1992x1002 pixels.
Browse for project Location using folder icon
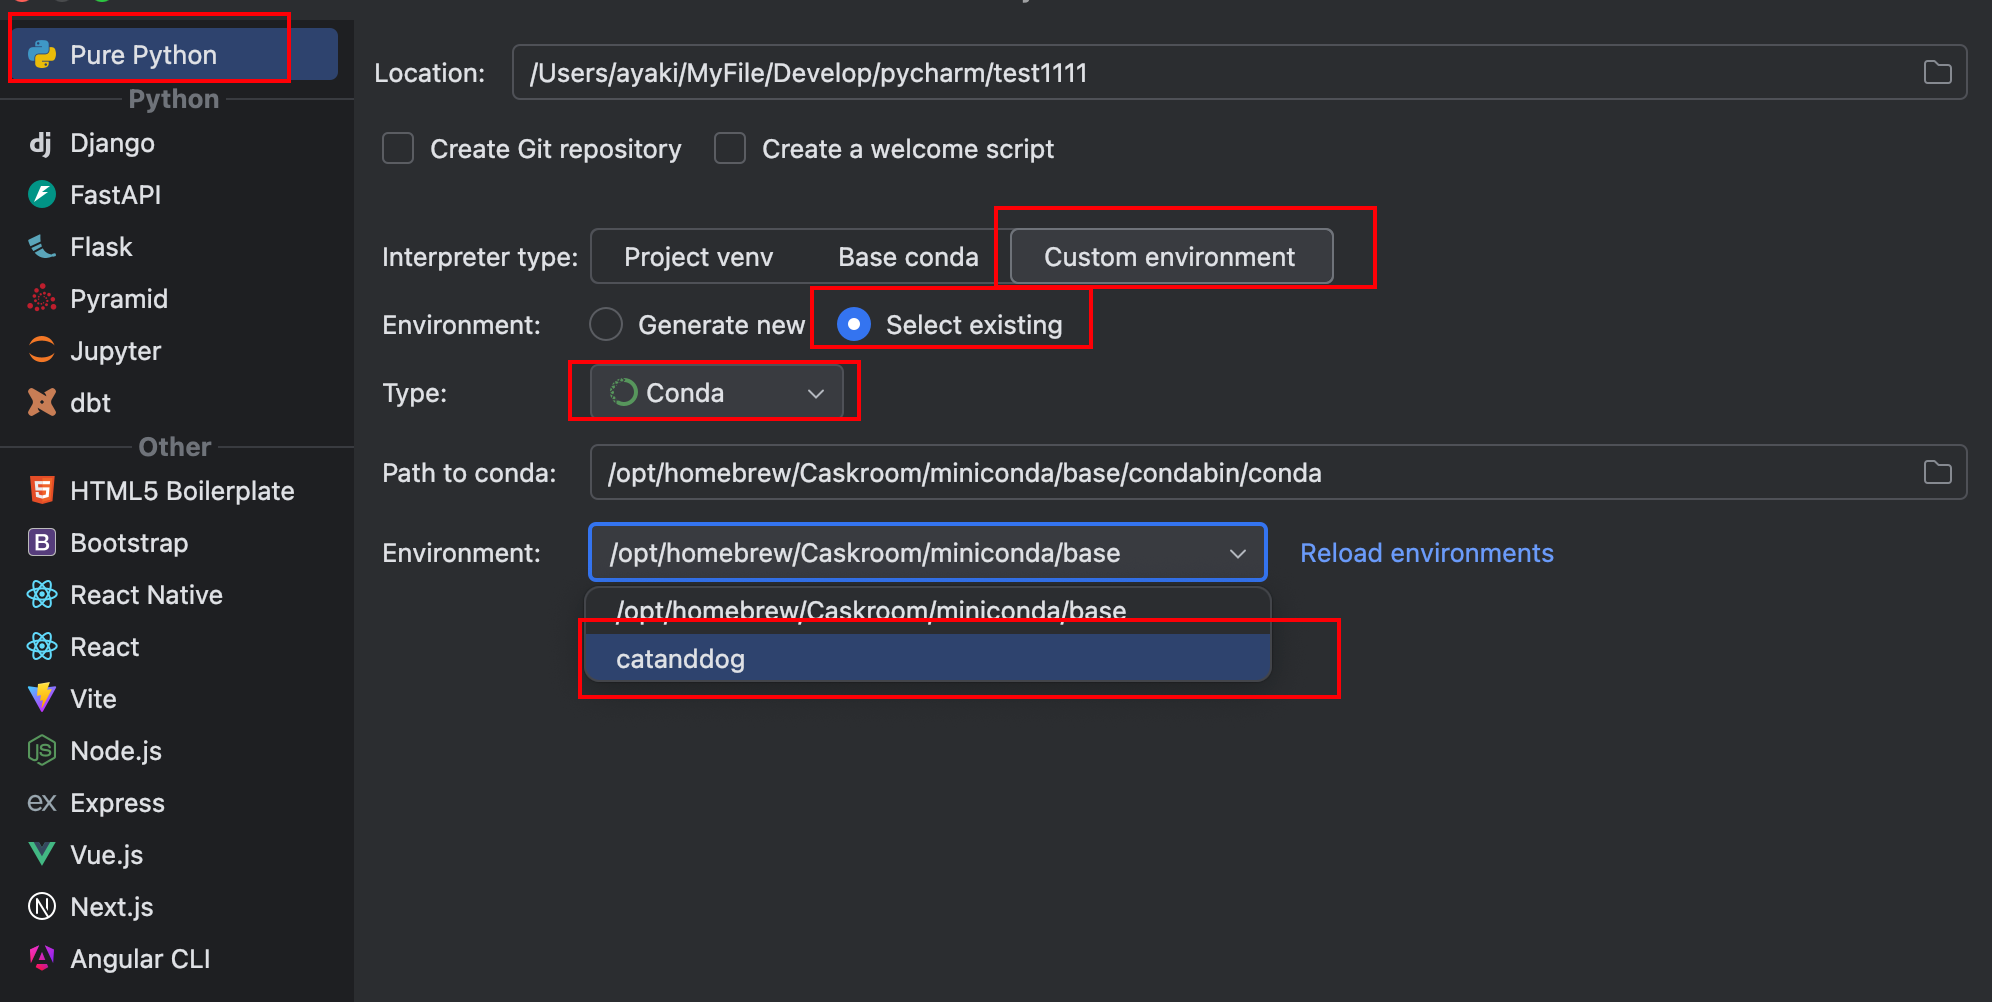tap(1937, 72)
